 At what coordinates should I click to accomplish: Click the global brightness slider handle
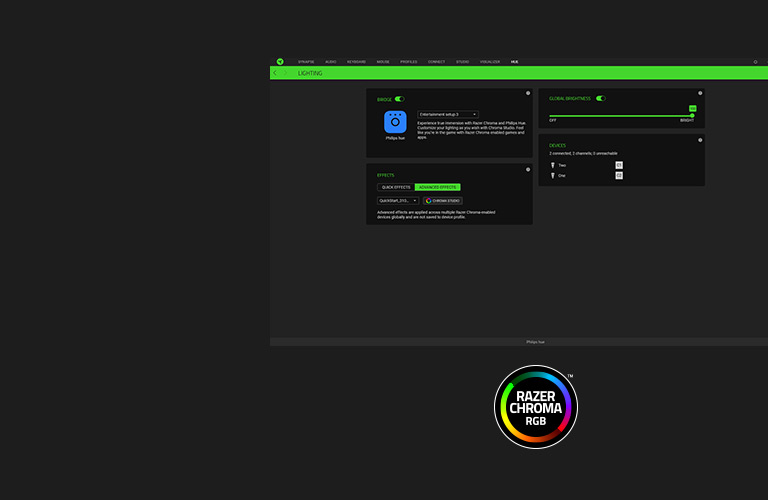tap(692, 115)
